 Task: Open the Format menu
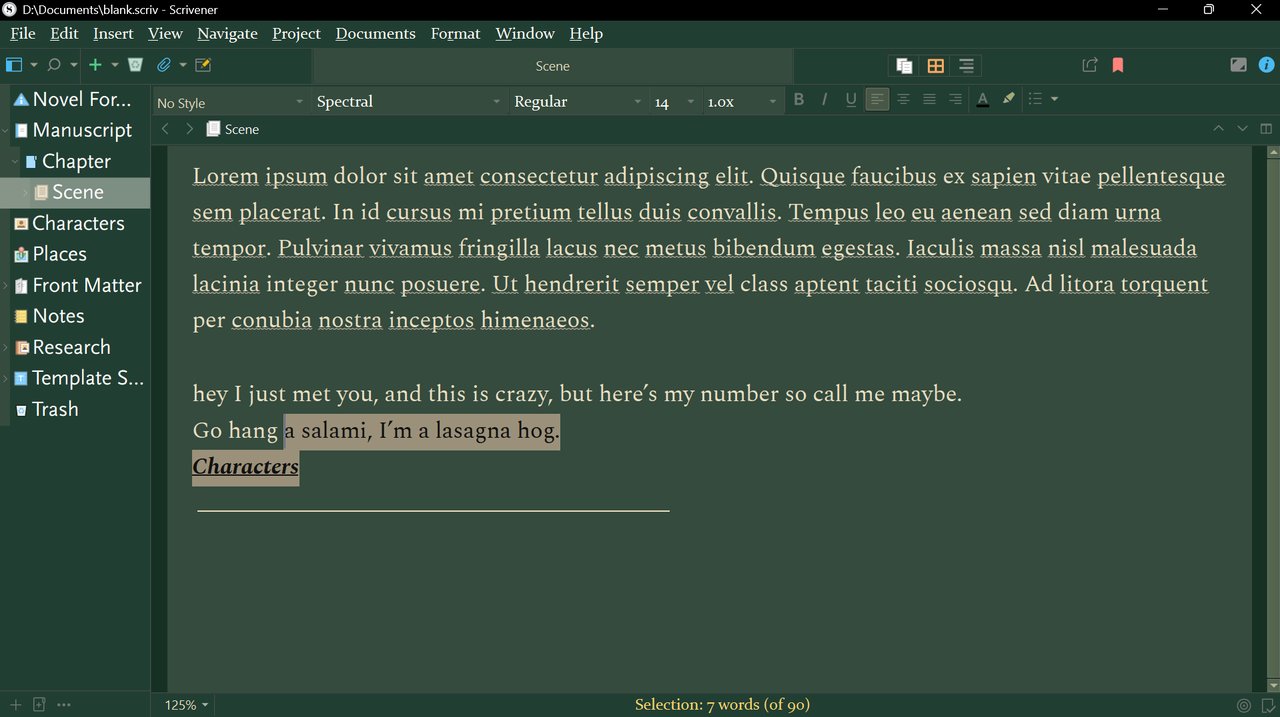455,33
